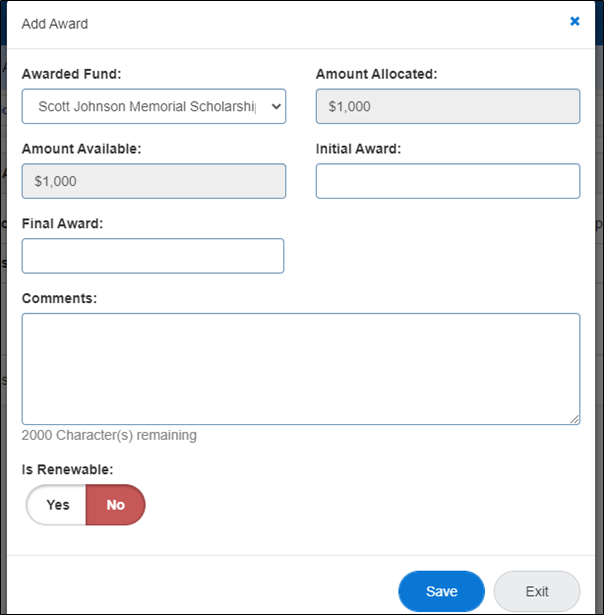The width and height of the screenshot is (604, 615).
Task: Close the Add Award dialog with the X icon
Action: click(575, 21)
